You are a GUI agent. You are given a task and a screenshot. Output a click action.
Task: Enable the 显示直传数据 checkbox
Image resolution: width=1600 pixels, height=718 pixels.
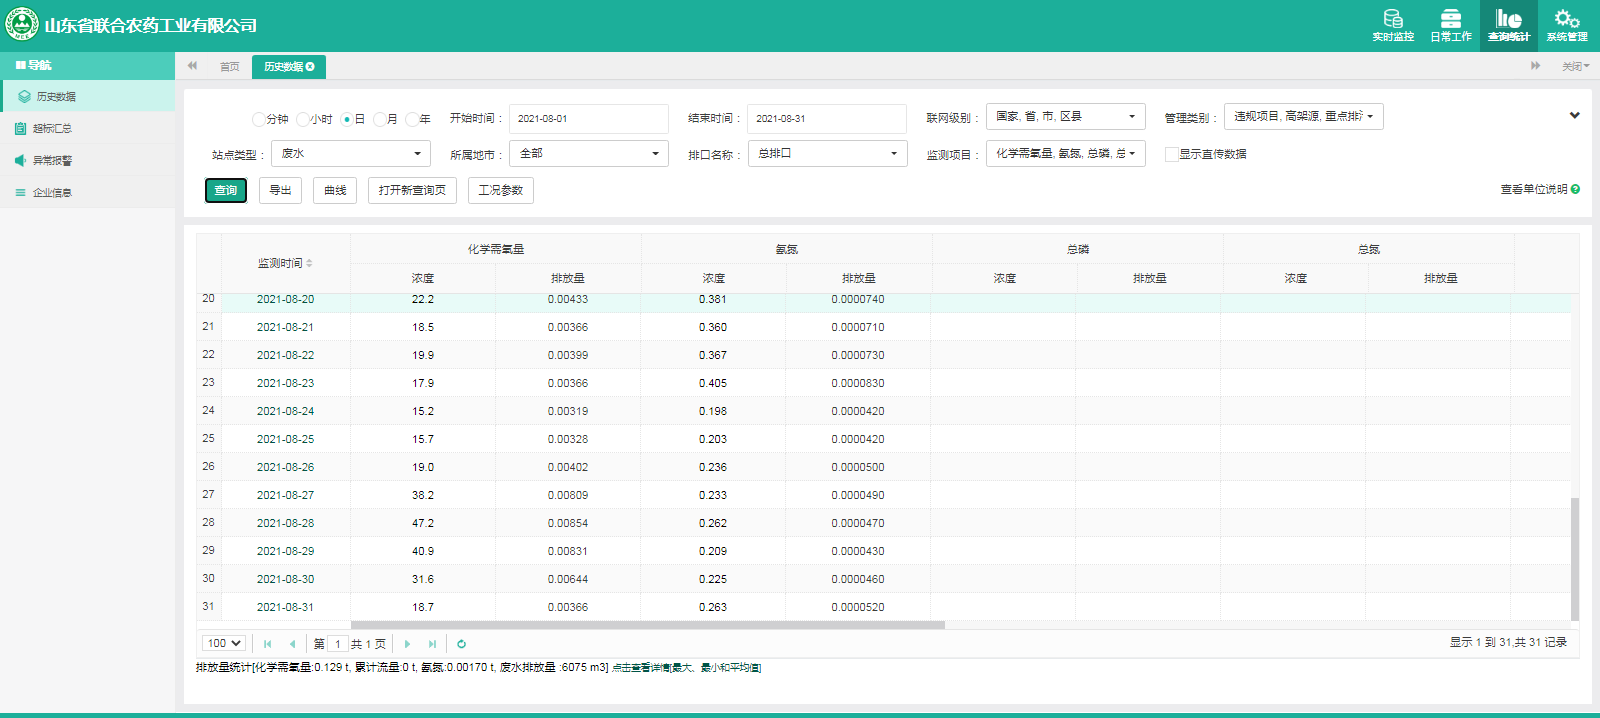(1171, 154)
